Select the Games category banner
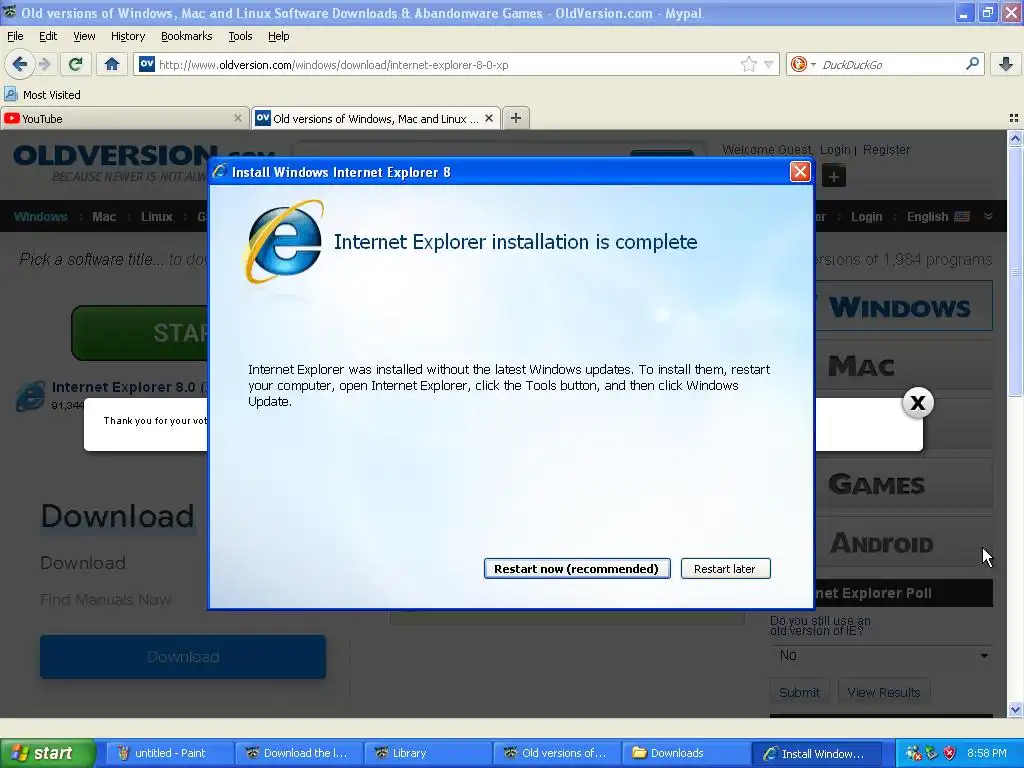This screenshot has height=768, width=1024. pyautogui.click(x=903, y=484)
